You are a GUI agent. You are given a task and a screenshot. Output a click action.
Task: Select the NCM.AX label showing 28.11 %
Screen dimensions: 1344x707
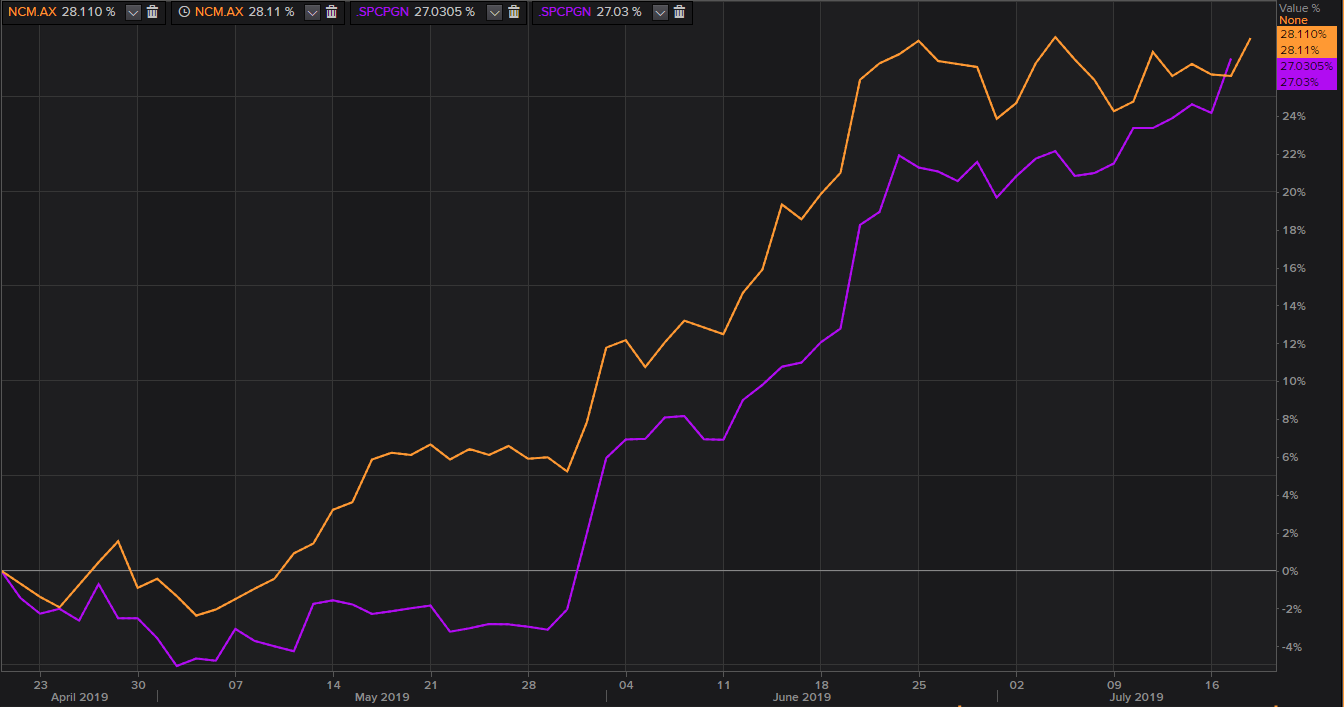tap(218, 12)
